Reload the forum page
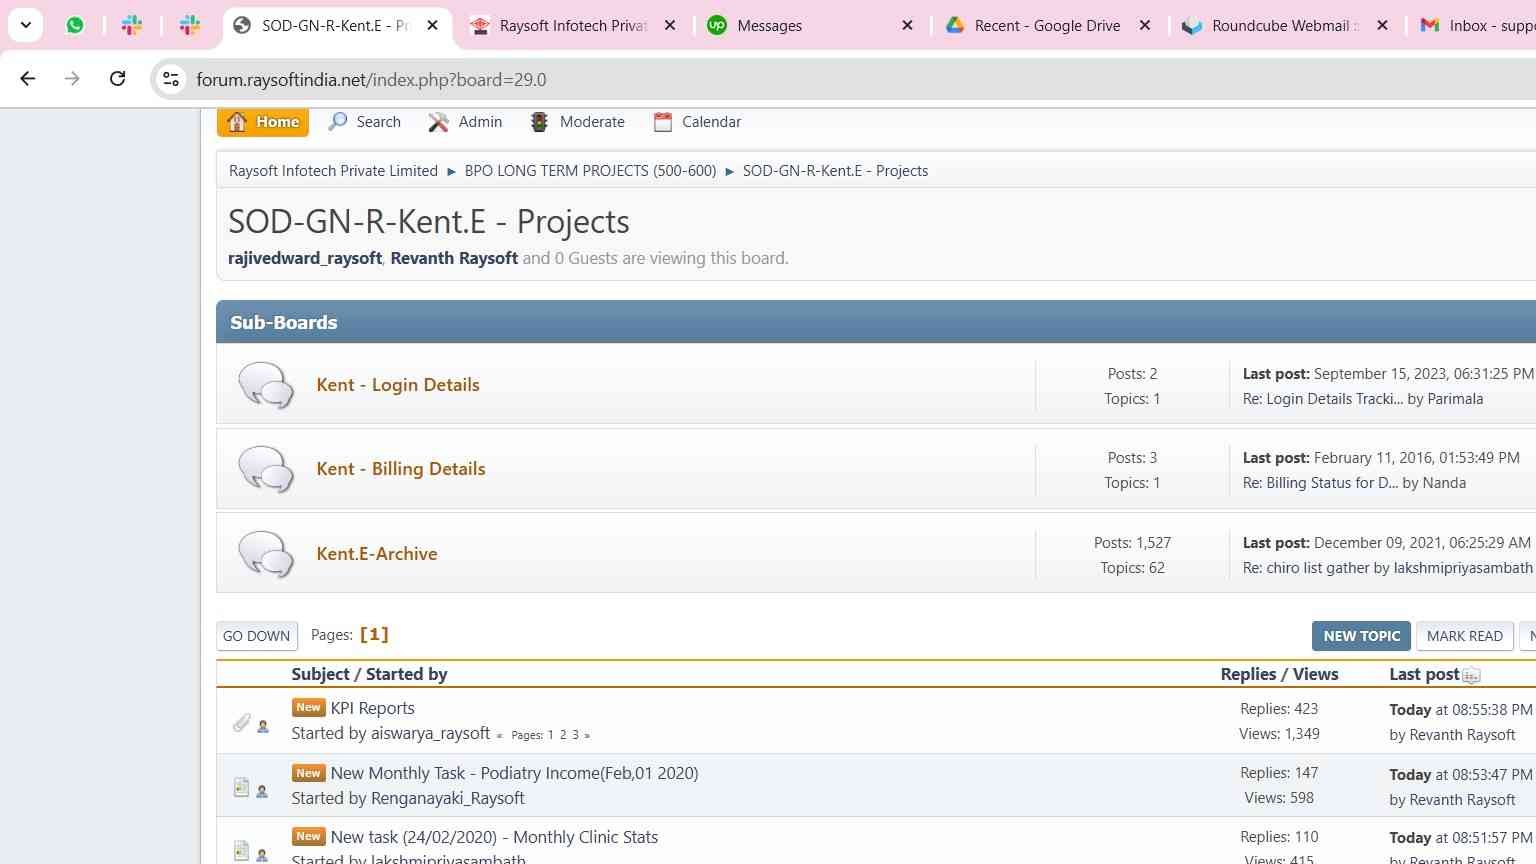 [117, 79]
